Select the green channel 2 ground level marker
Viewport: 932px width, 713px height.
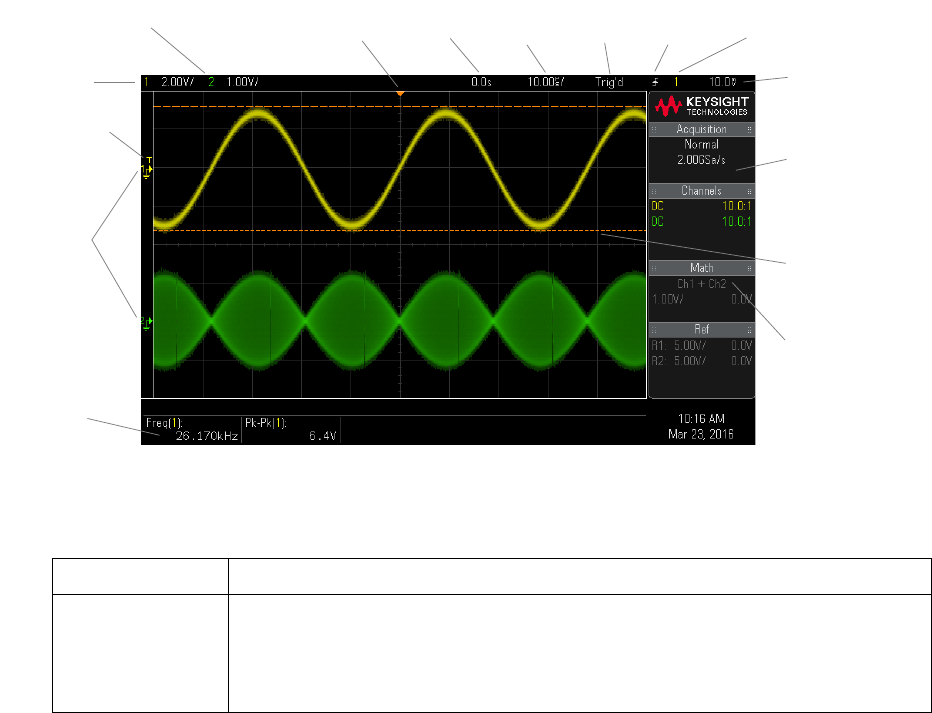(x=146, y=323)
